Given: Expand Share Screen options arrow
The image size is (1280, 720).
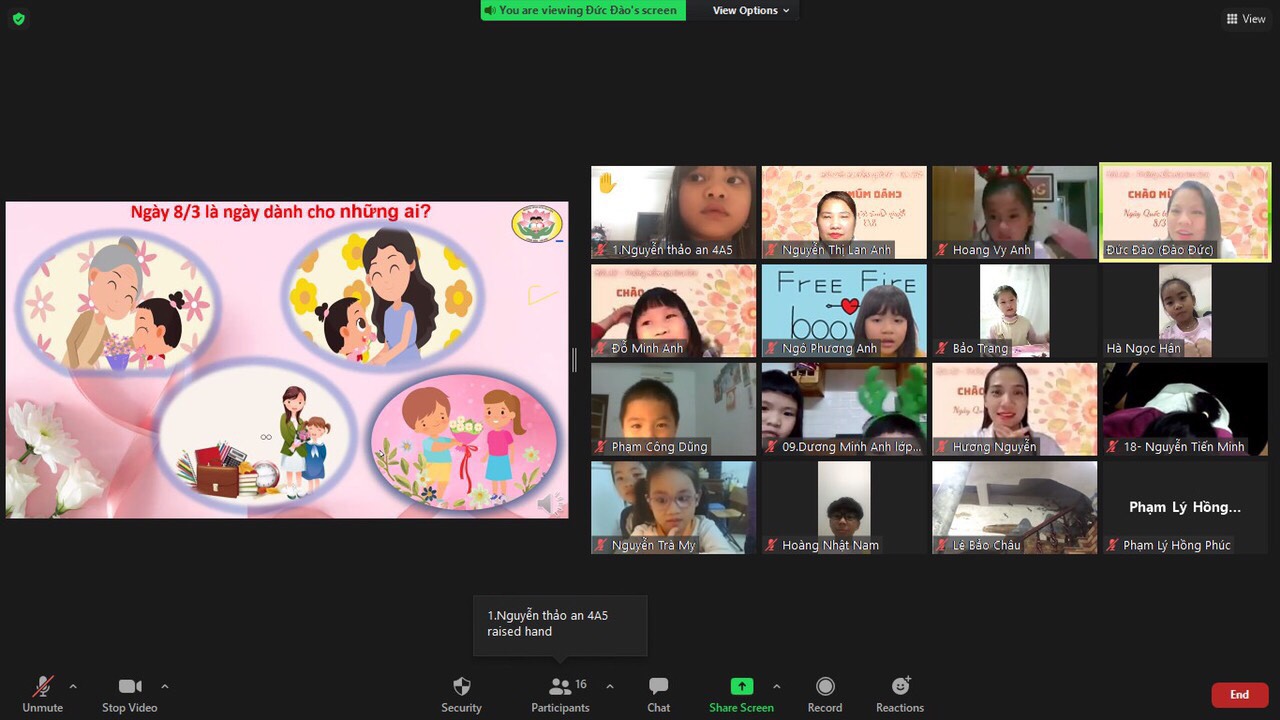Looking at the screenshot, I should pos(777,686).
